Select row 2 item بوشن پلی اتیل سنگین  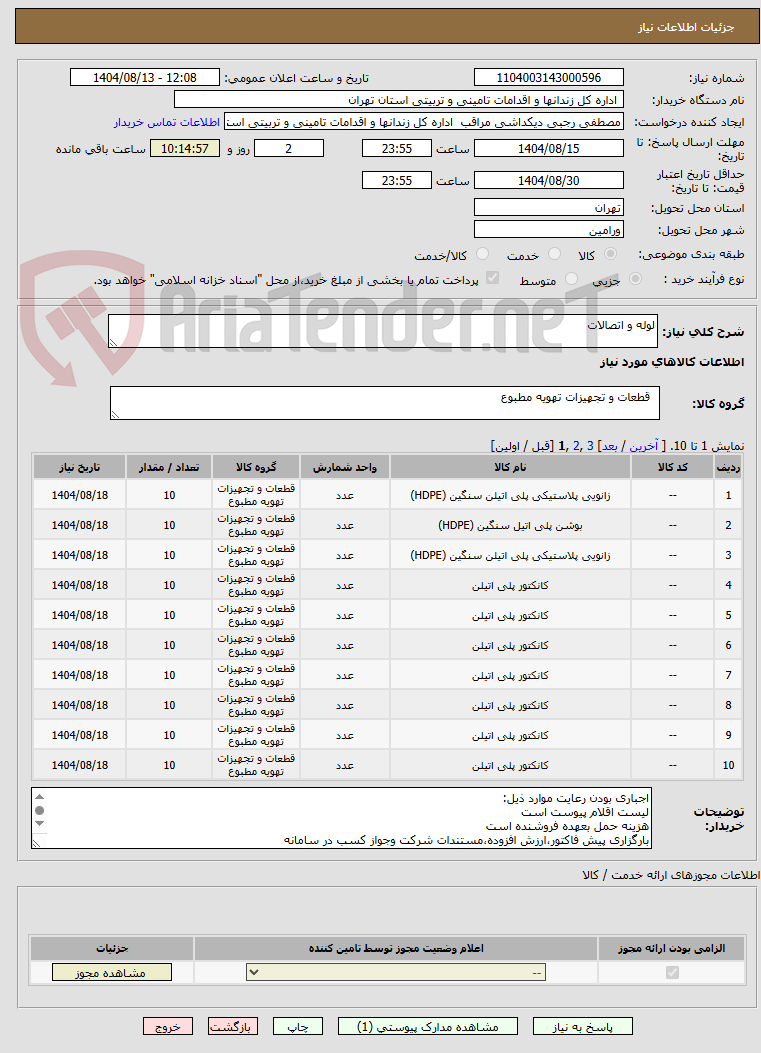[510, 525]
